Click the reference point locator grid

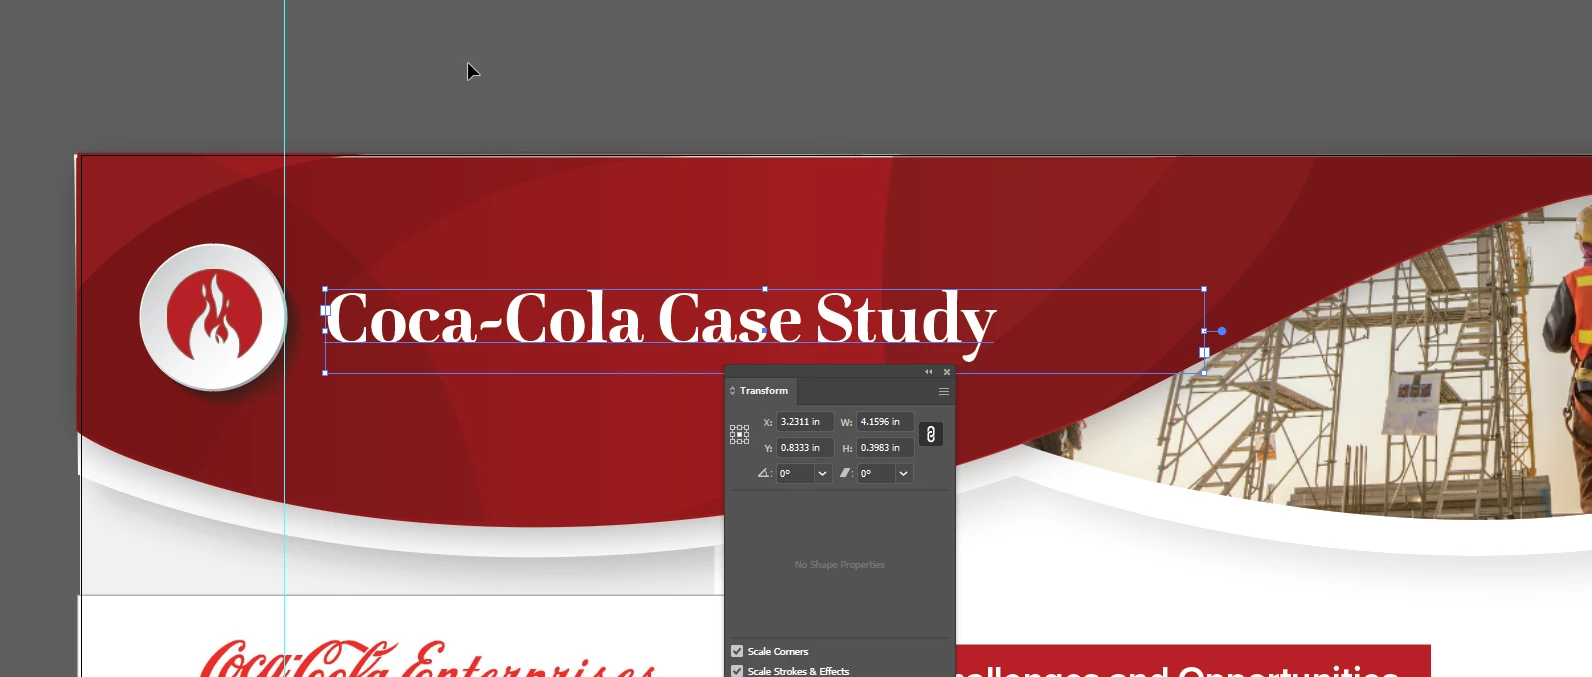[739, 434]
